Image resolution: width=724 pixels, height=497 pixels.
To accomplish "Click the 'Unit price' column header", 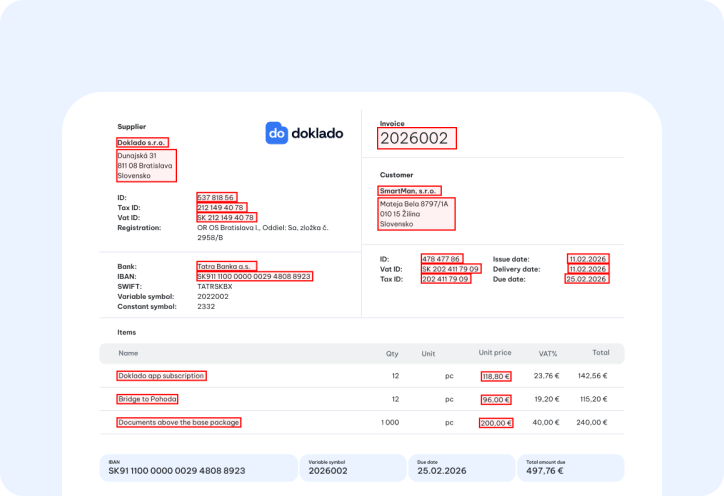I will [x=495, y=352].
